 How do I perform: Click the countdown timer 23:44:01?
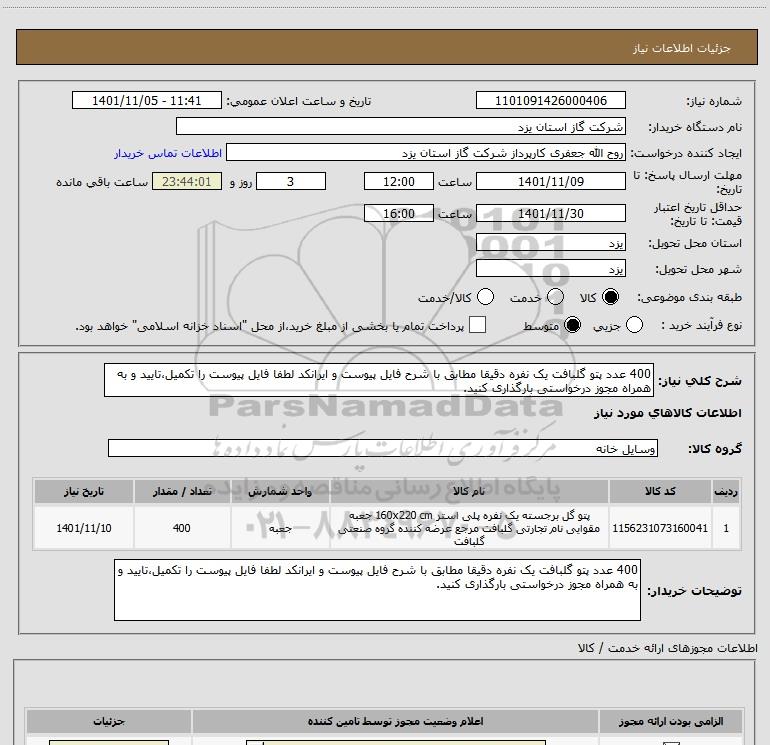pos(187,181)
